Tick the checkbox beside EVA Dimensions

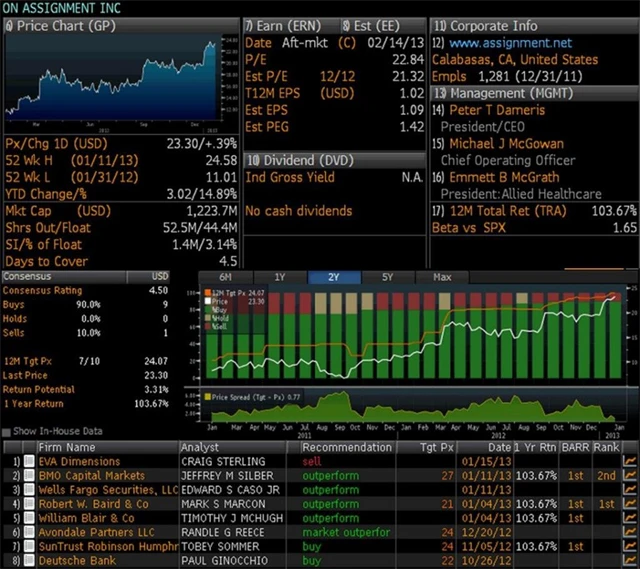[x=30, y=462]
